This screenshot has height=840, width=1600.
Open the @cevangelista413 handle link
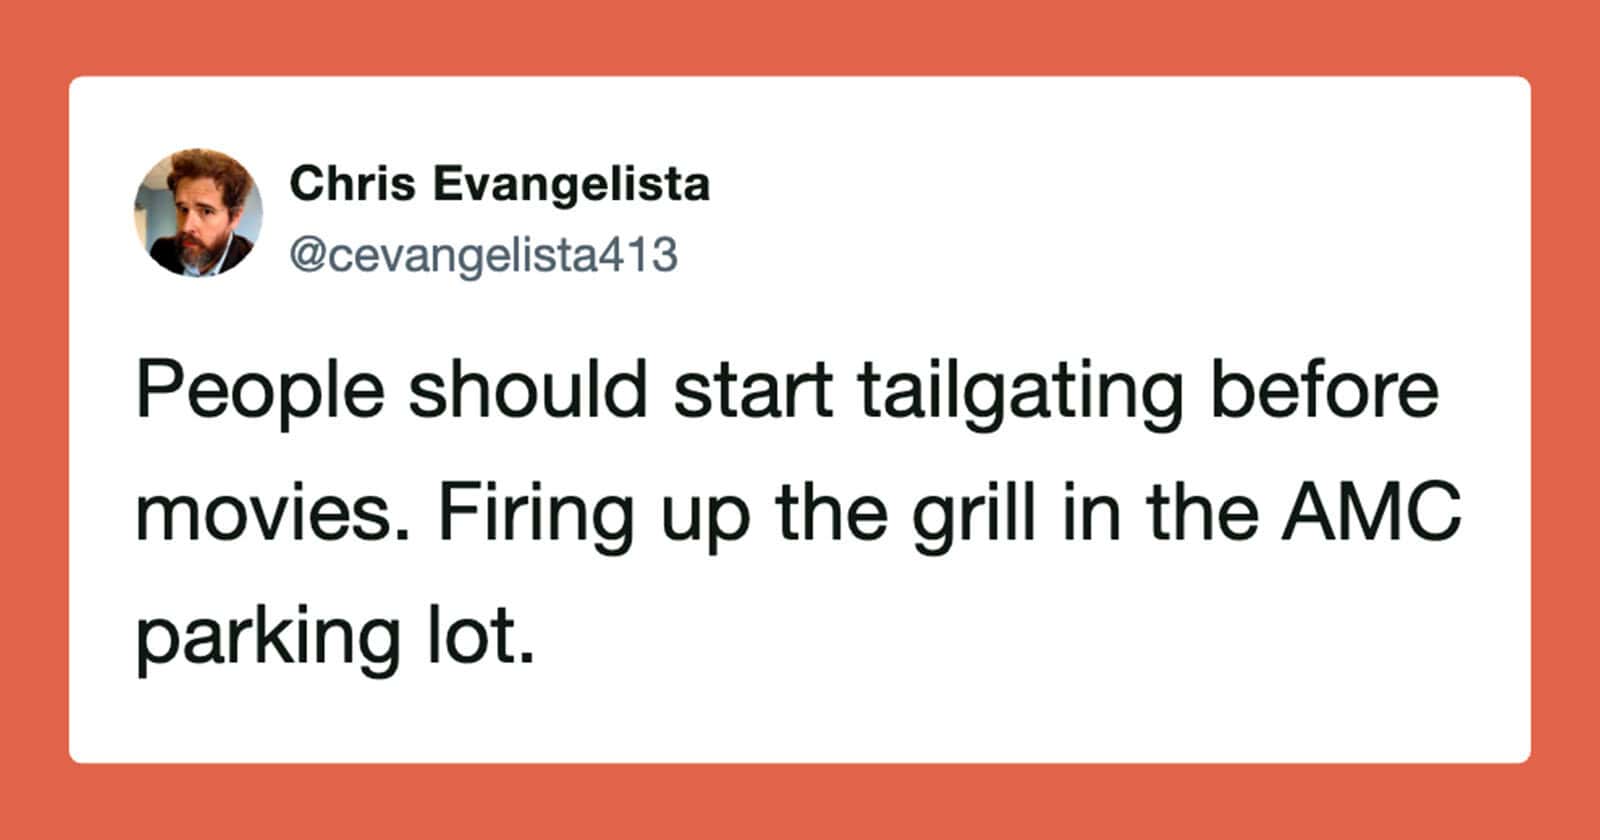pyautogui.click(x=483, y=255)
